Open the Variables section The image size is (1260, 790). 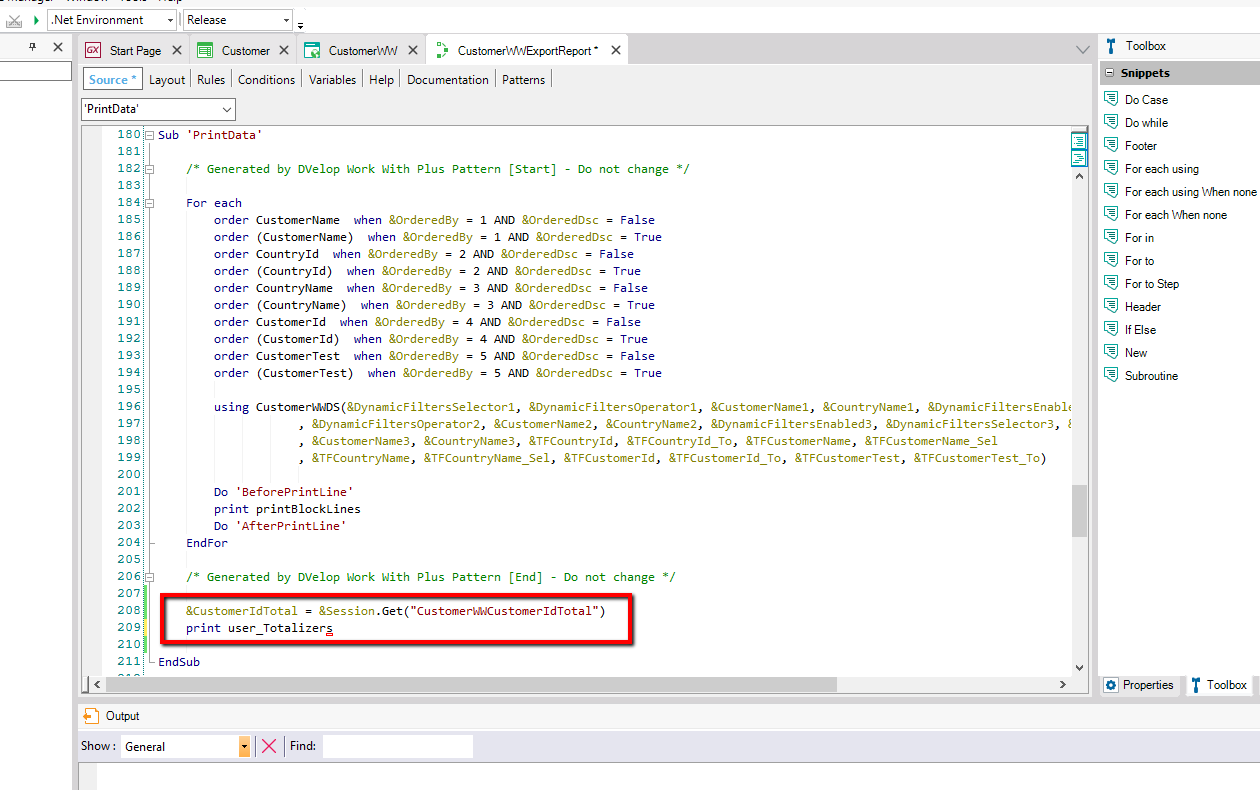click(x=332, y=80)
